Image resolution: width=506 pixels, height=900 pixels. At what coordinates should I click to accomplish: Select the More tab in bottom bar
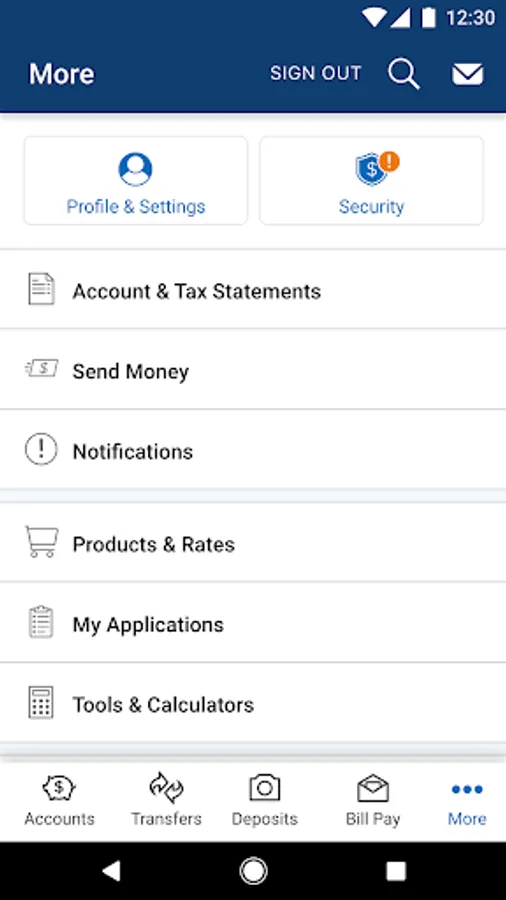point(467,800)
